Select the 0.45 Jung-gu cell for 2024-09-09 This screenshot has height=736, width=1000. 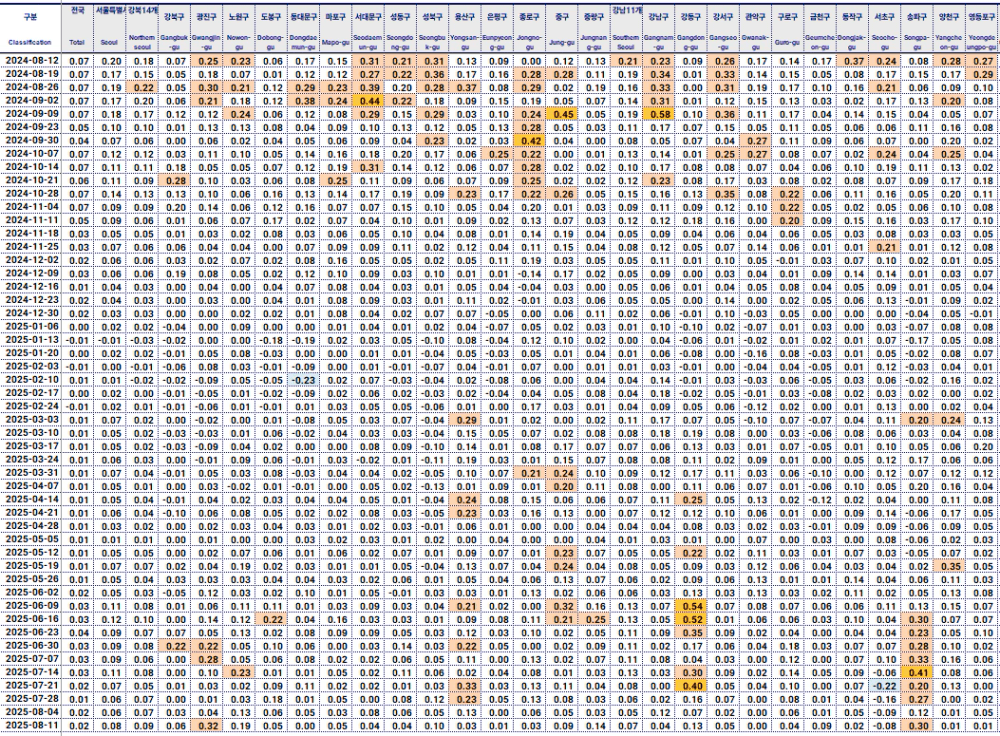click(x=562, y=114)
